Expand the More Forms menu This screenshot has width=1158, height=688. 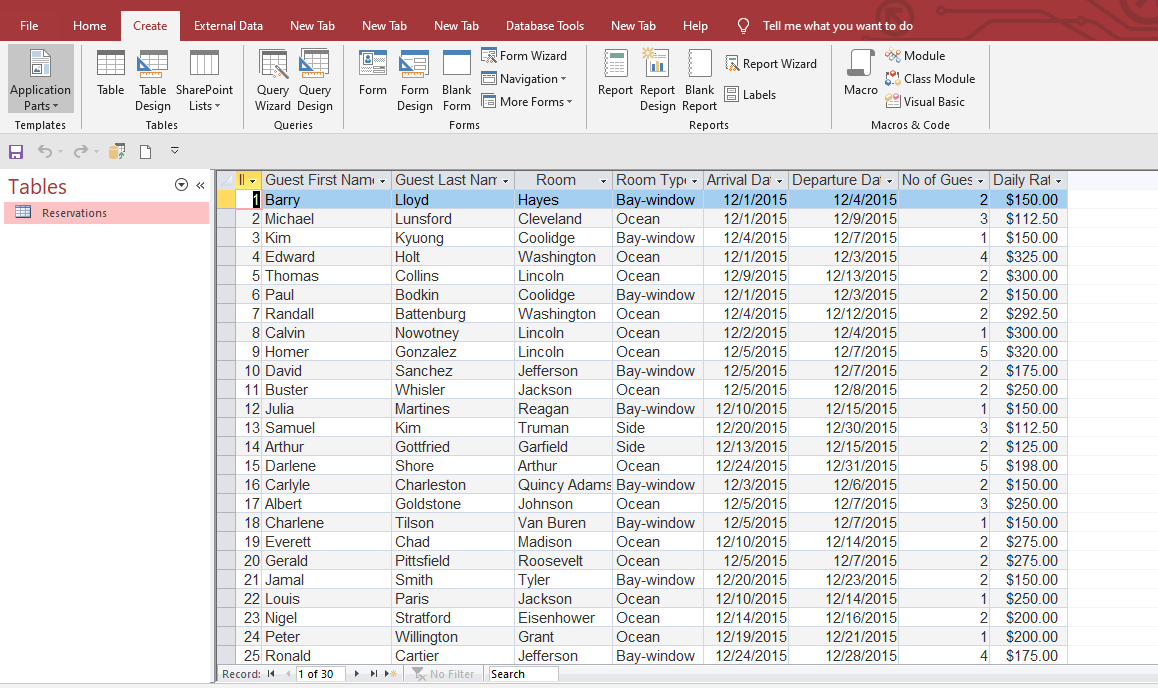527,100
